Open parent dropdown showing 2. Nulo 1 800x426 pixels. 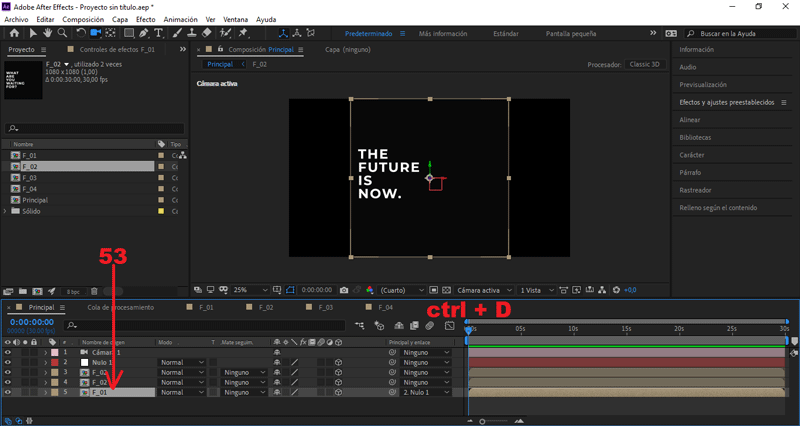coord(426,392)
